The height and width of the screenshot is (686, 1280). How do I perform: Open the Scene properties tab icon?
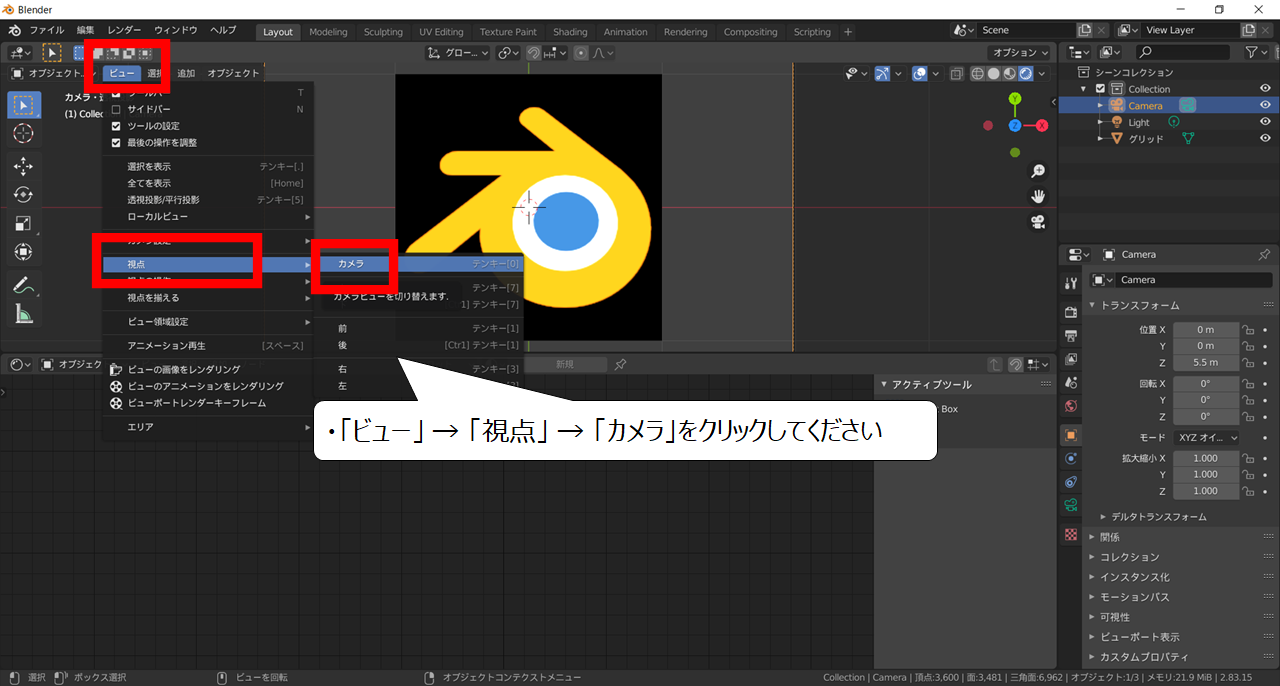tap(1071, 383)
